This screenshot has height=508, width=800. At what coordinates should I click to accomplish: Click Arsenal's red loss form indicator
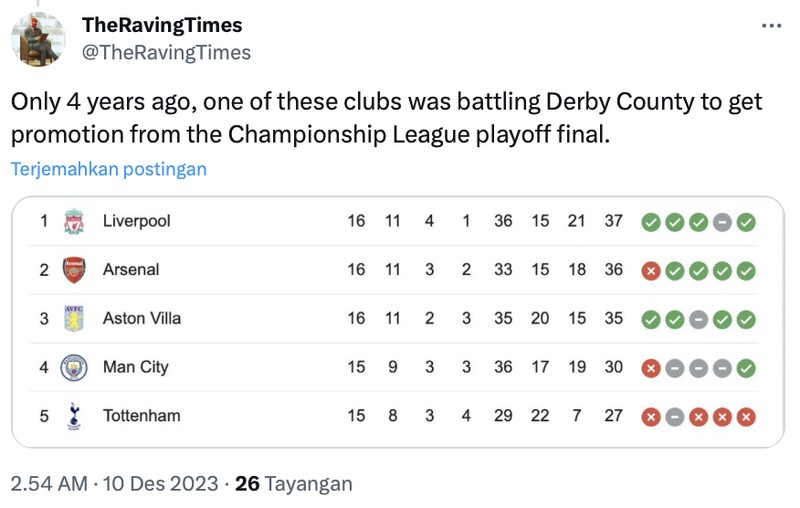[650, 270]
